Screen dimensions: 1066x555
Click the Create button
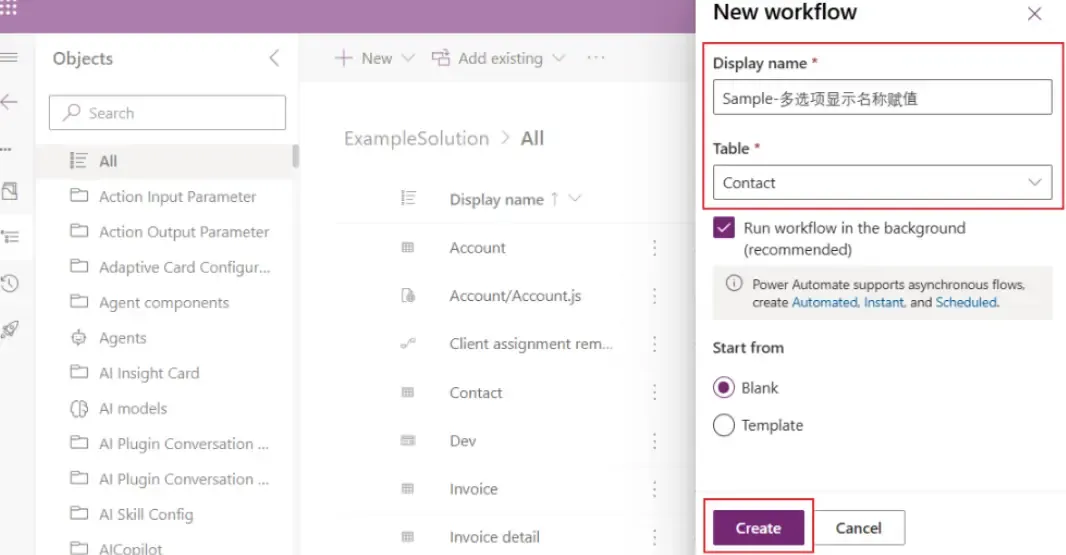point(758,528)
